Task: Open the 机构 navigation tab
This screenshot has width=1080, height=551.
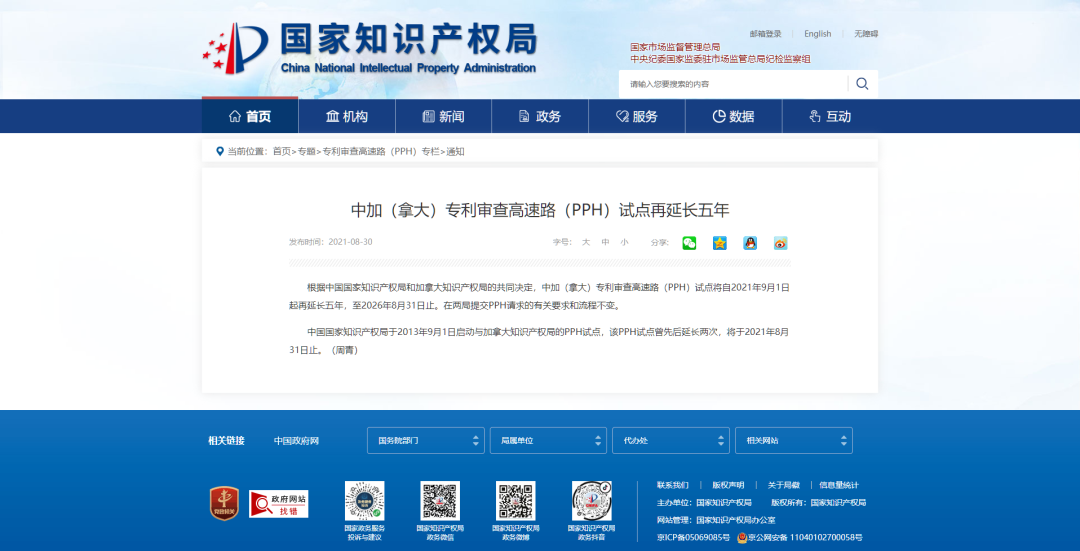Action: 347,116
